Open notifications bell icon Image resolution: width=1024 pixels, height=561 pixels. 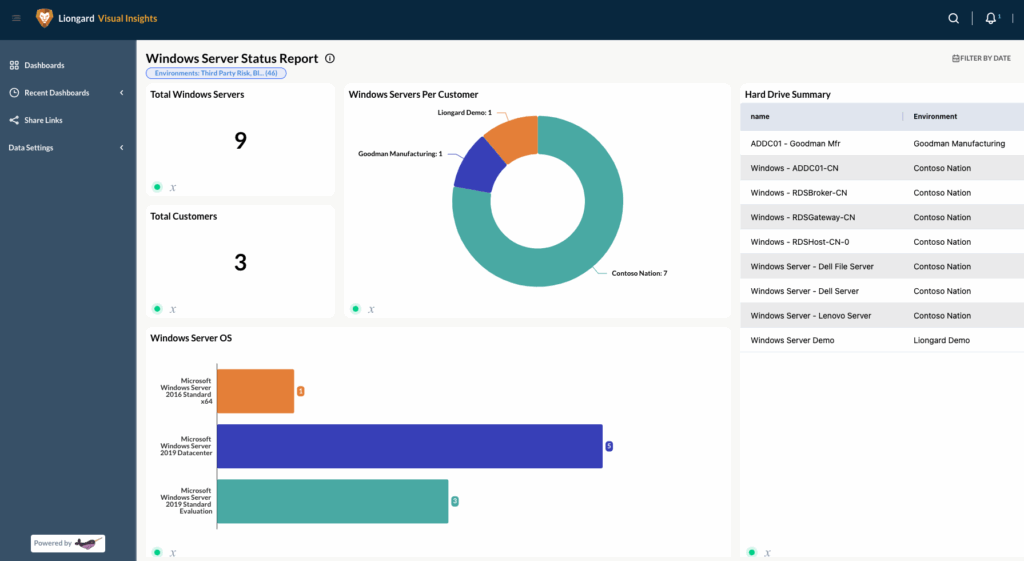[x=990, y=18]
